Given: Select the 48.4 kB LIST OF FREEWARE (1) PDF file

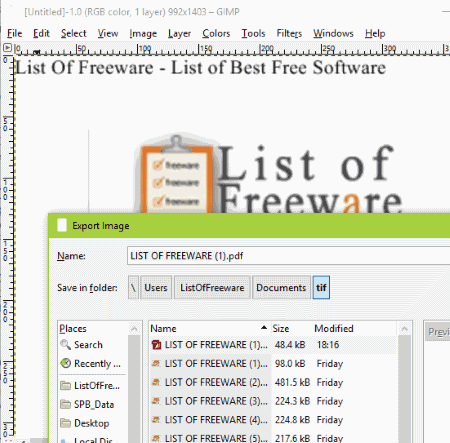Looking at the screenshot, I should (x=273, y=345).
